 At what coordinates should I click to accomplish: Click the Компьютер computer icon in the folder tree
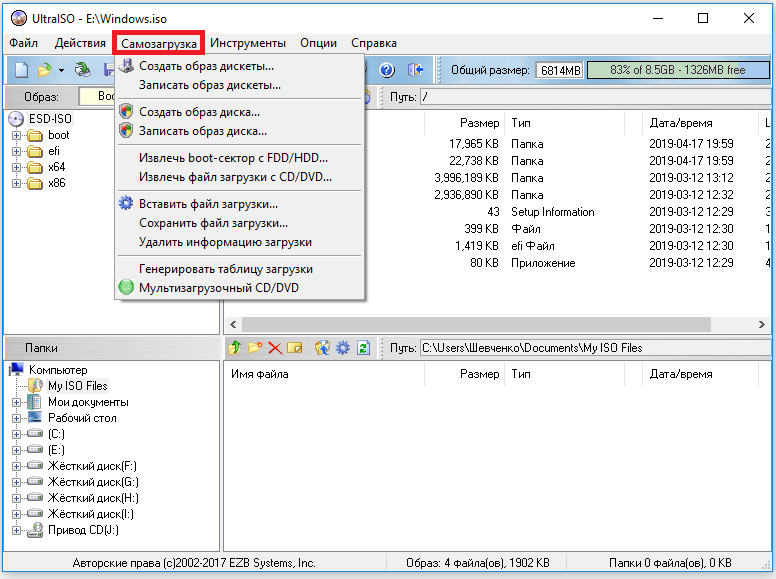16,370
